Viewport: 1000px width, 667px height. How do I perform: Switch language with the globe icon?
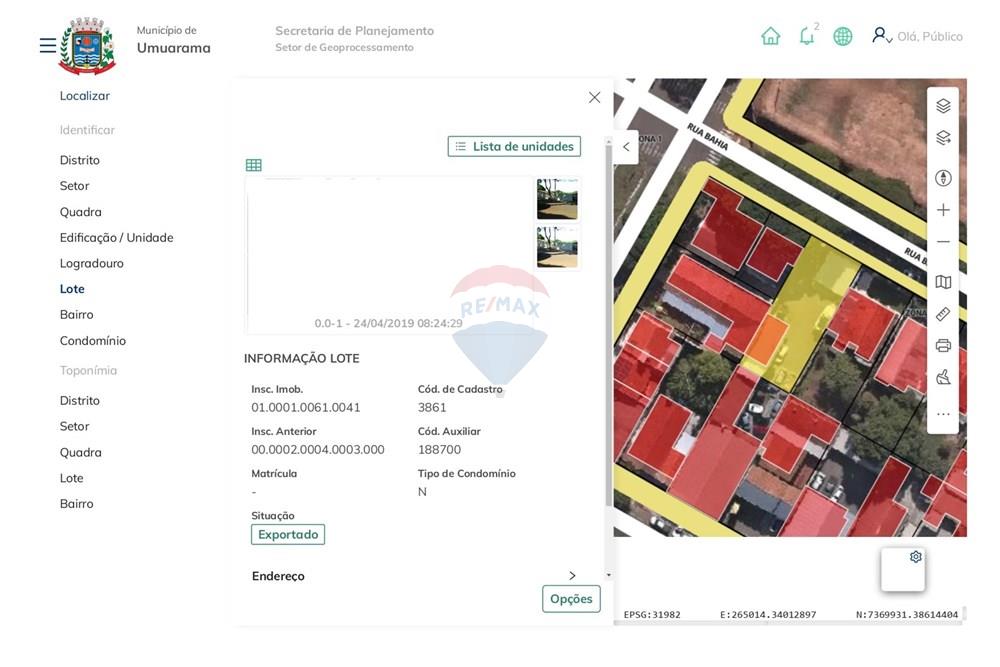(842, 35)
